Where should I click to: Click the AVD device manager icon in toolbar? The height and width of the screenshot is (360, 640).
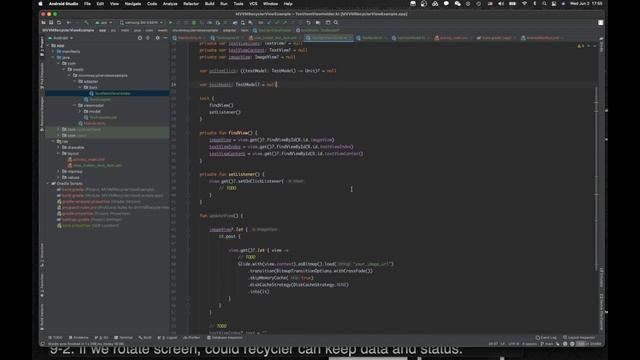pos(243,22)
